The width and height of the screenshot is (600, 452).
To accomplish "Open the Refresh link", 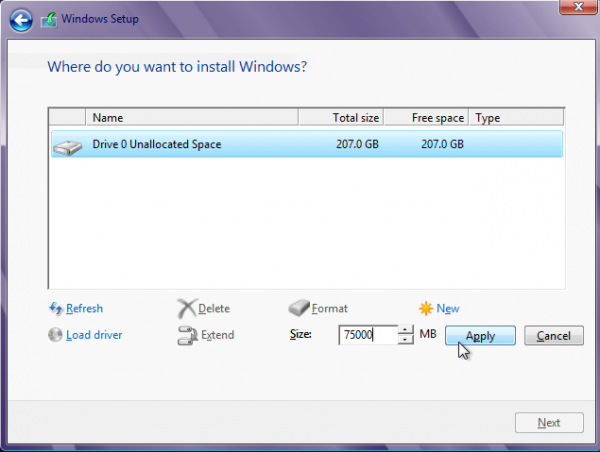I will (84, 308).
